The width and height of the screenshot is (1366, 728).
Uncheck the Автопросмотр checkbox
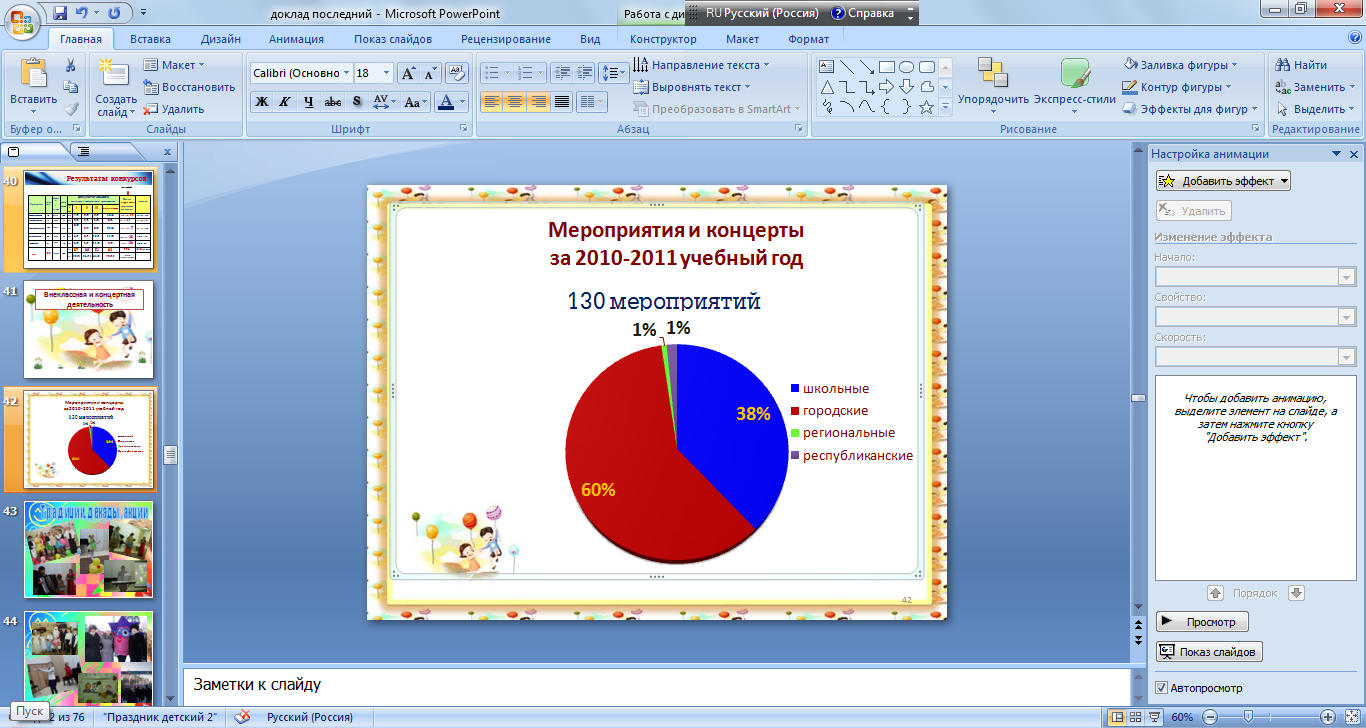[x=1161, y=688]
